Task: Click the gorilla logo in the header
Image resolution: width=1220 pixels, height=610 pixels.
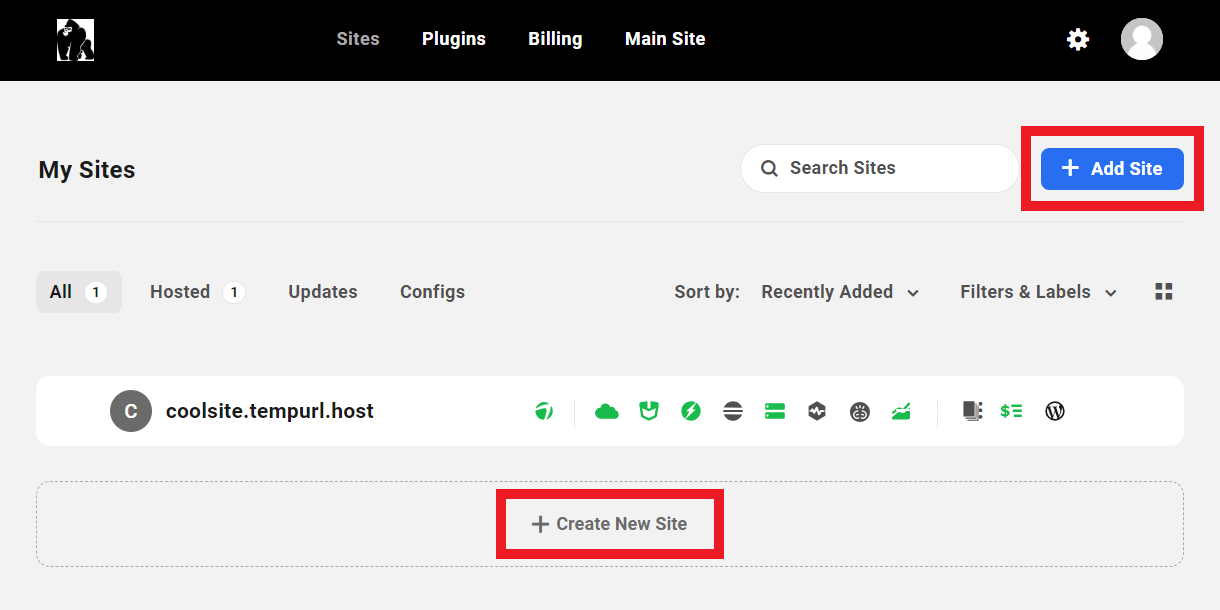Action: (75, 40)
